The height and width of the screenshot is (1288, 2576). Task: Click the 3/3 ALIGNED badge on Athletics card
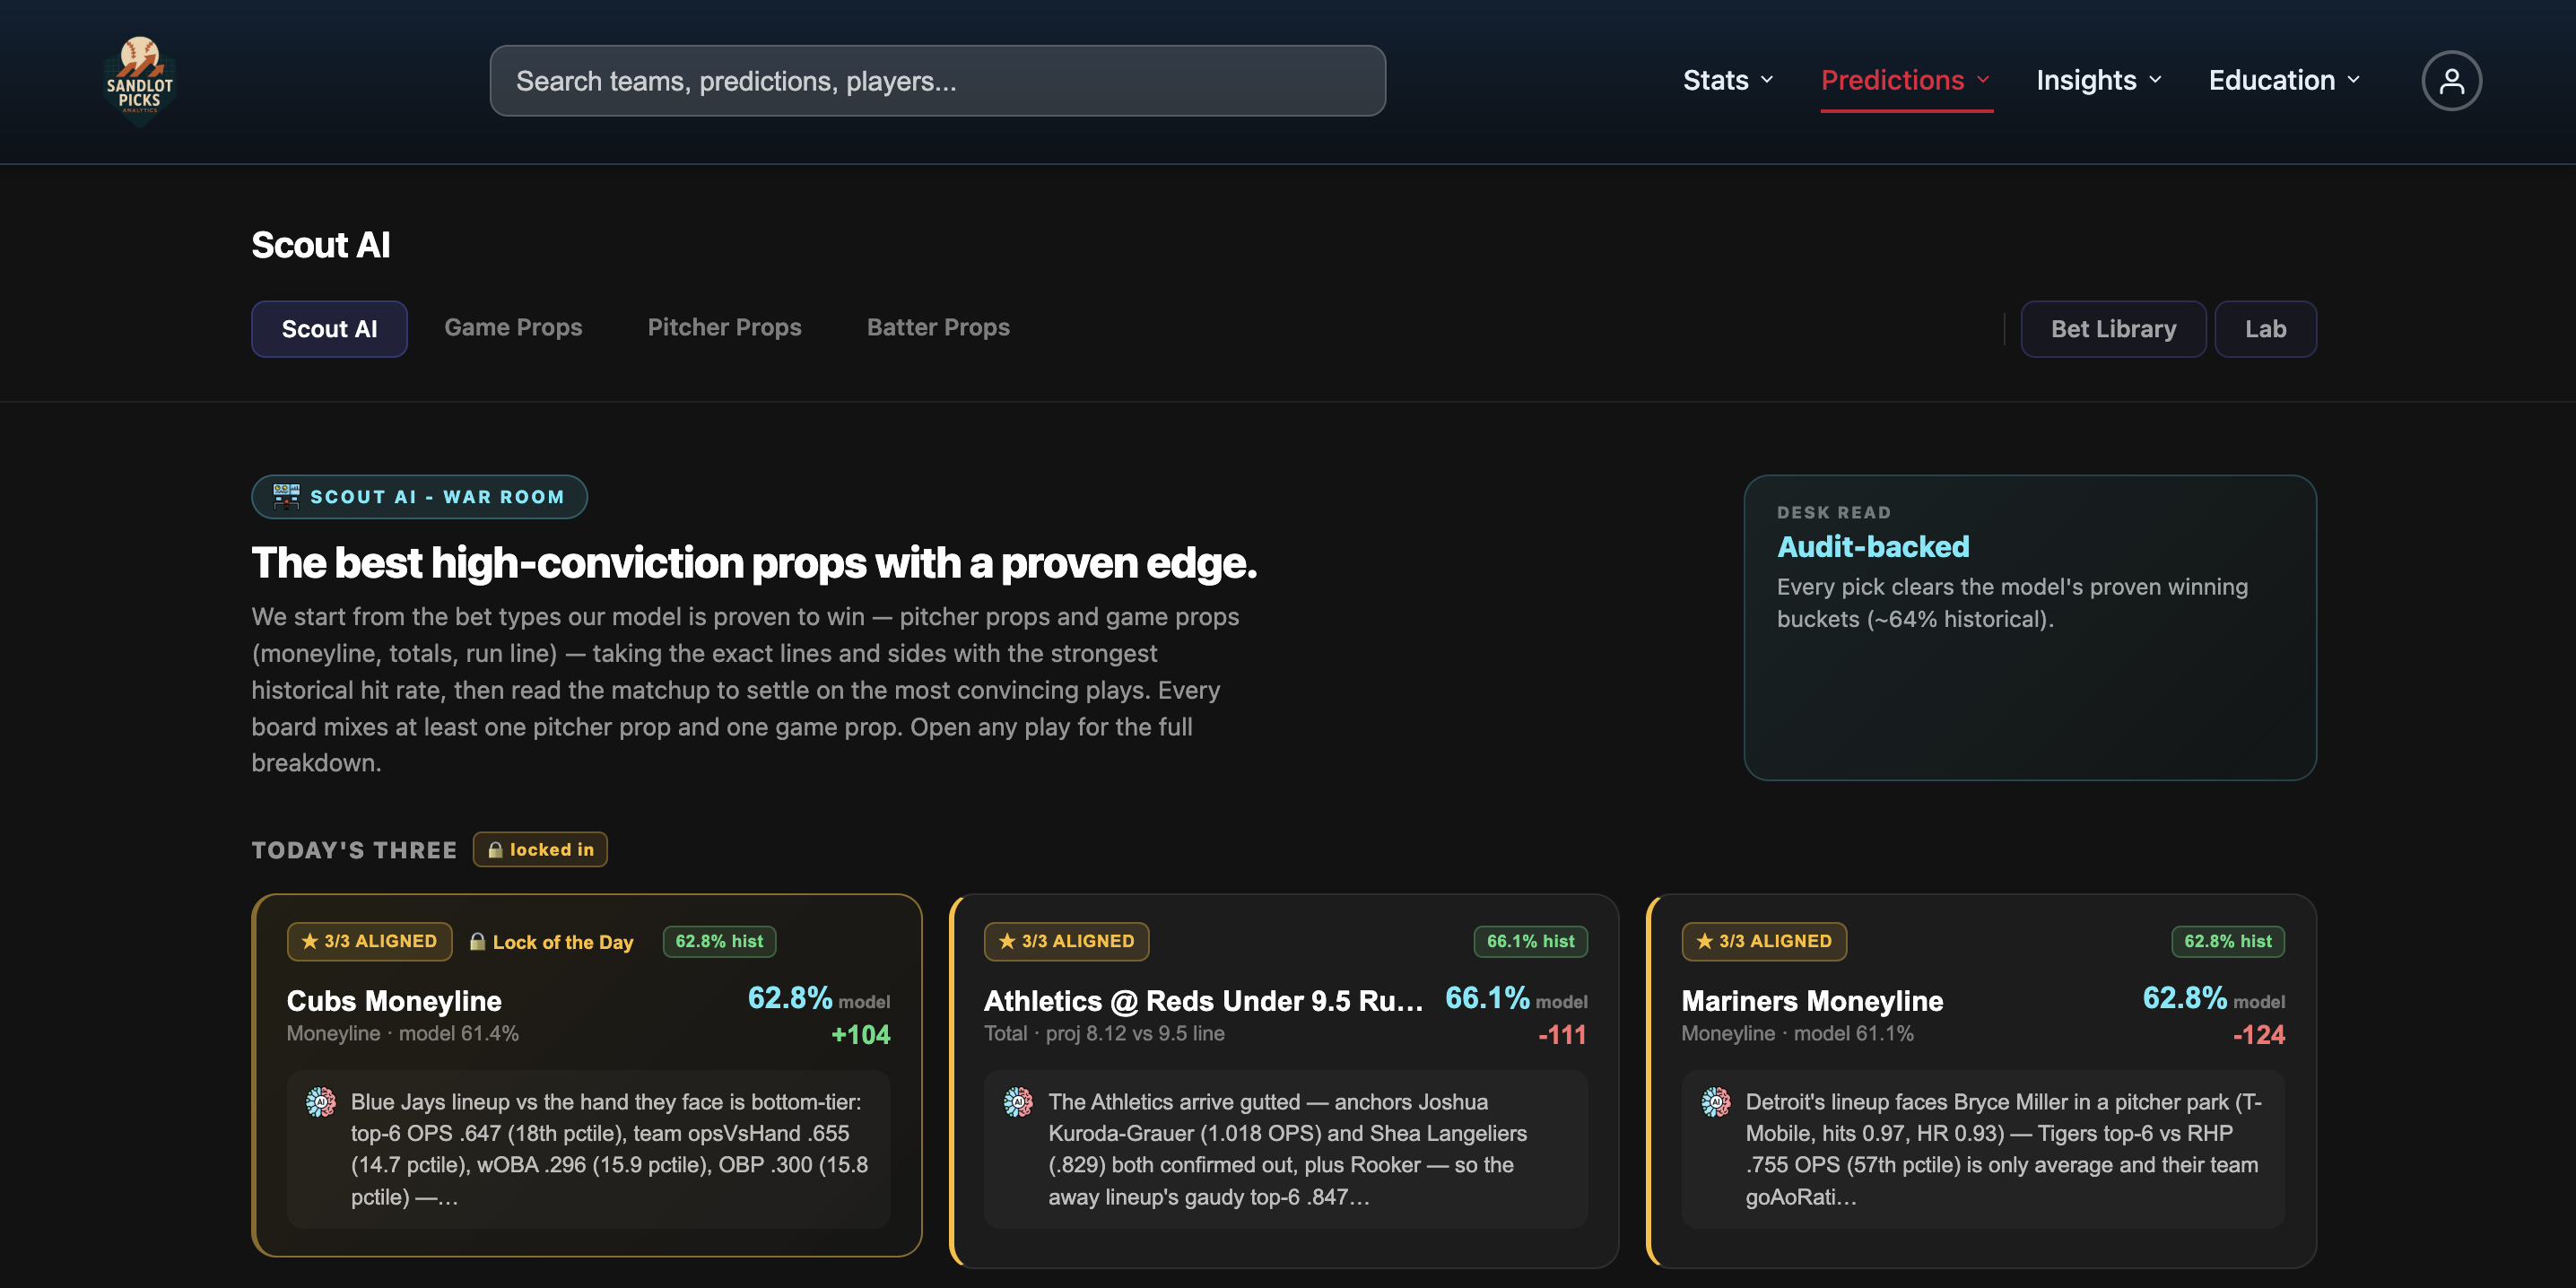(1066, 941)
